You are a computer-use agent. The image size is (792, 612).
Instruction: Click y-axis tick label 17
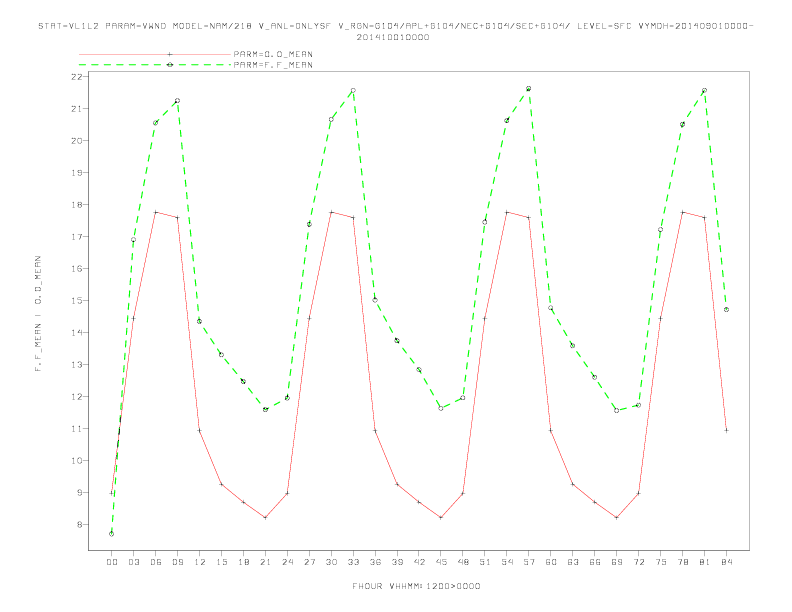(77, 237)
